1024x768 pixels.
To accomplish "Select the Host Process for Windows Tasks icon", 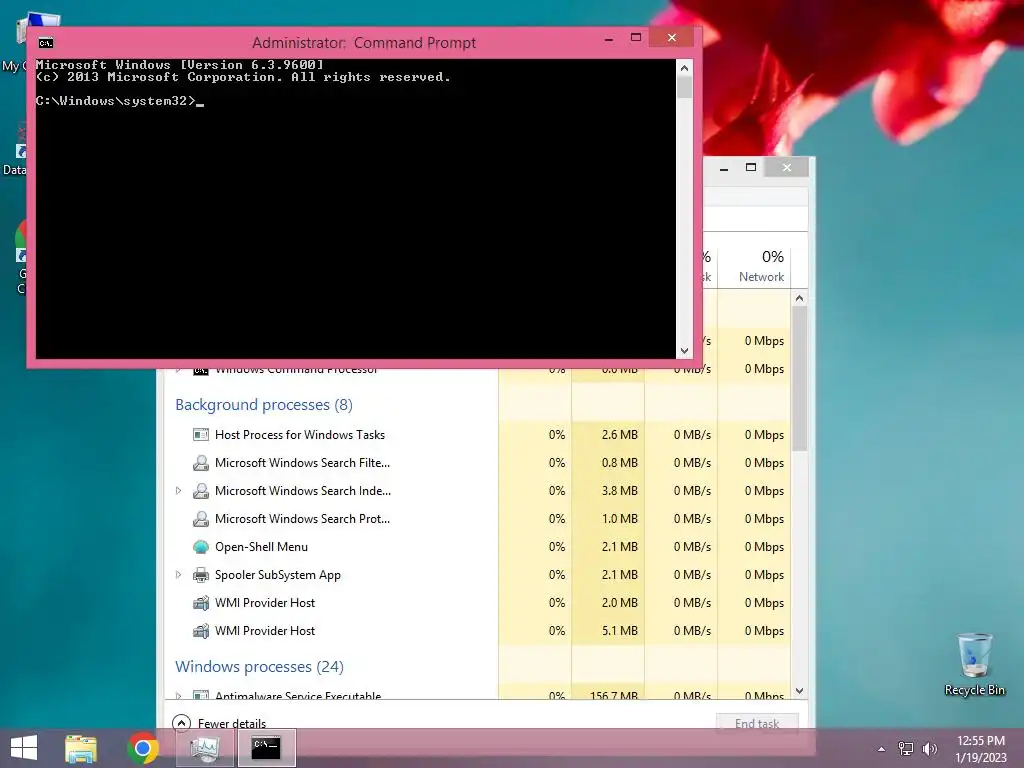I will pos(200,435).
